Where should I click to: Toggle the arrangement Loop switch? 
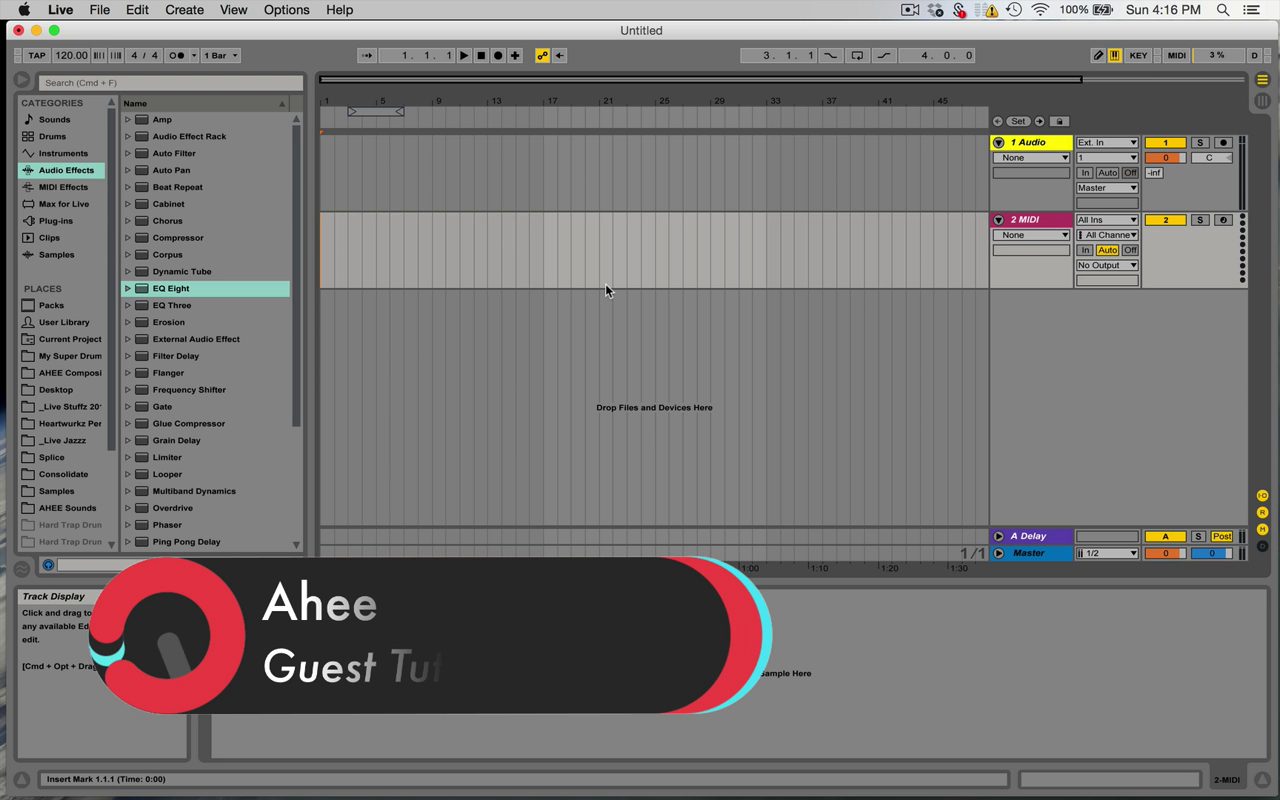pos(857,56)
